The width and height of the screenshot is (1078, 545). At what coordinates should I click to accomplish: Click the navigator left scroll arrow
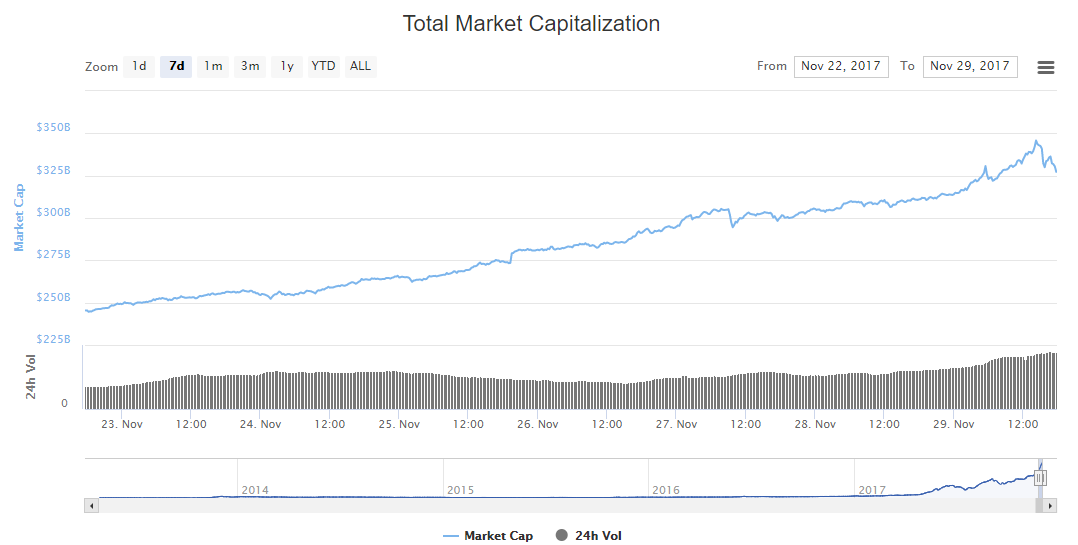(x=91, y=506)
